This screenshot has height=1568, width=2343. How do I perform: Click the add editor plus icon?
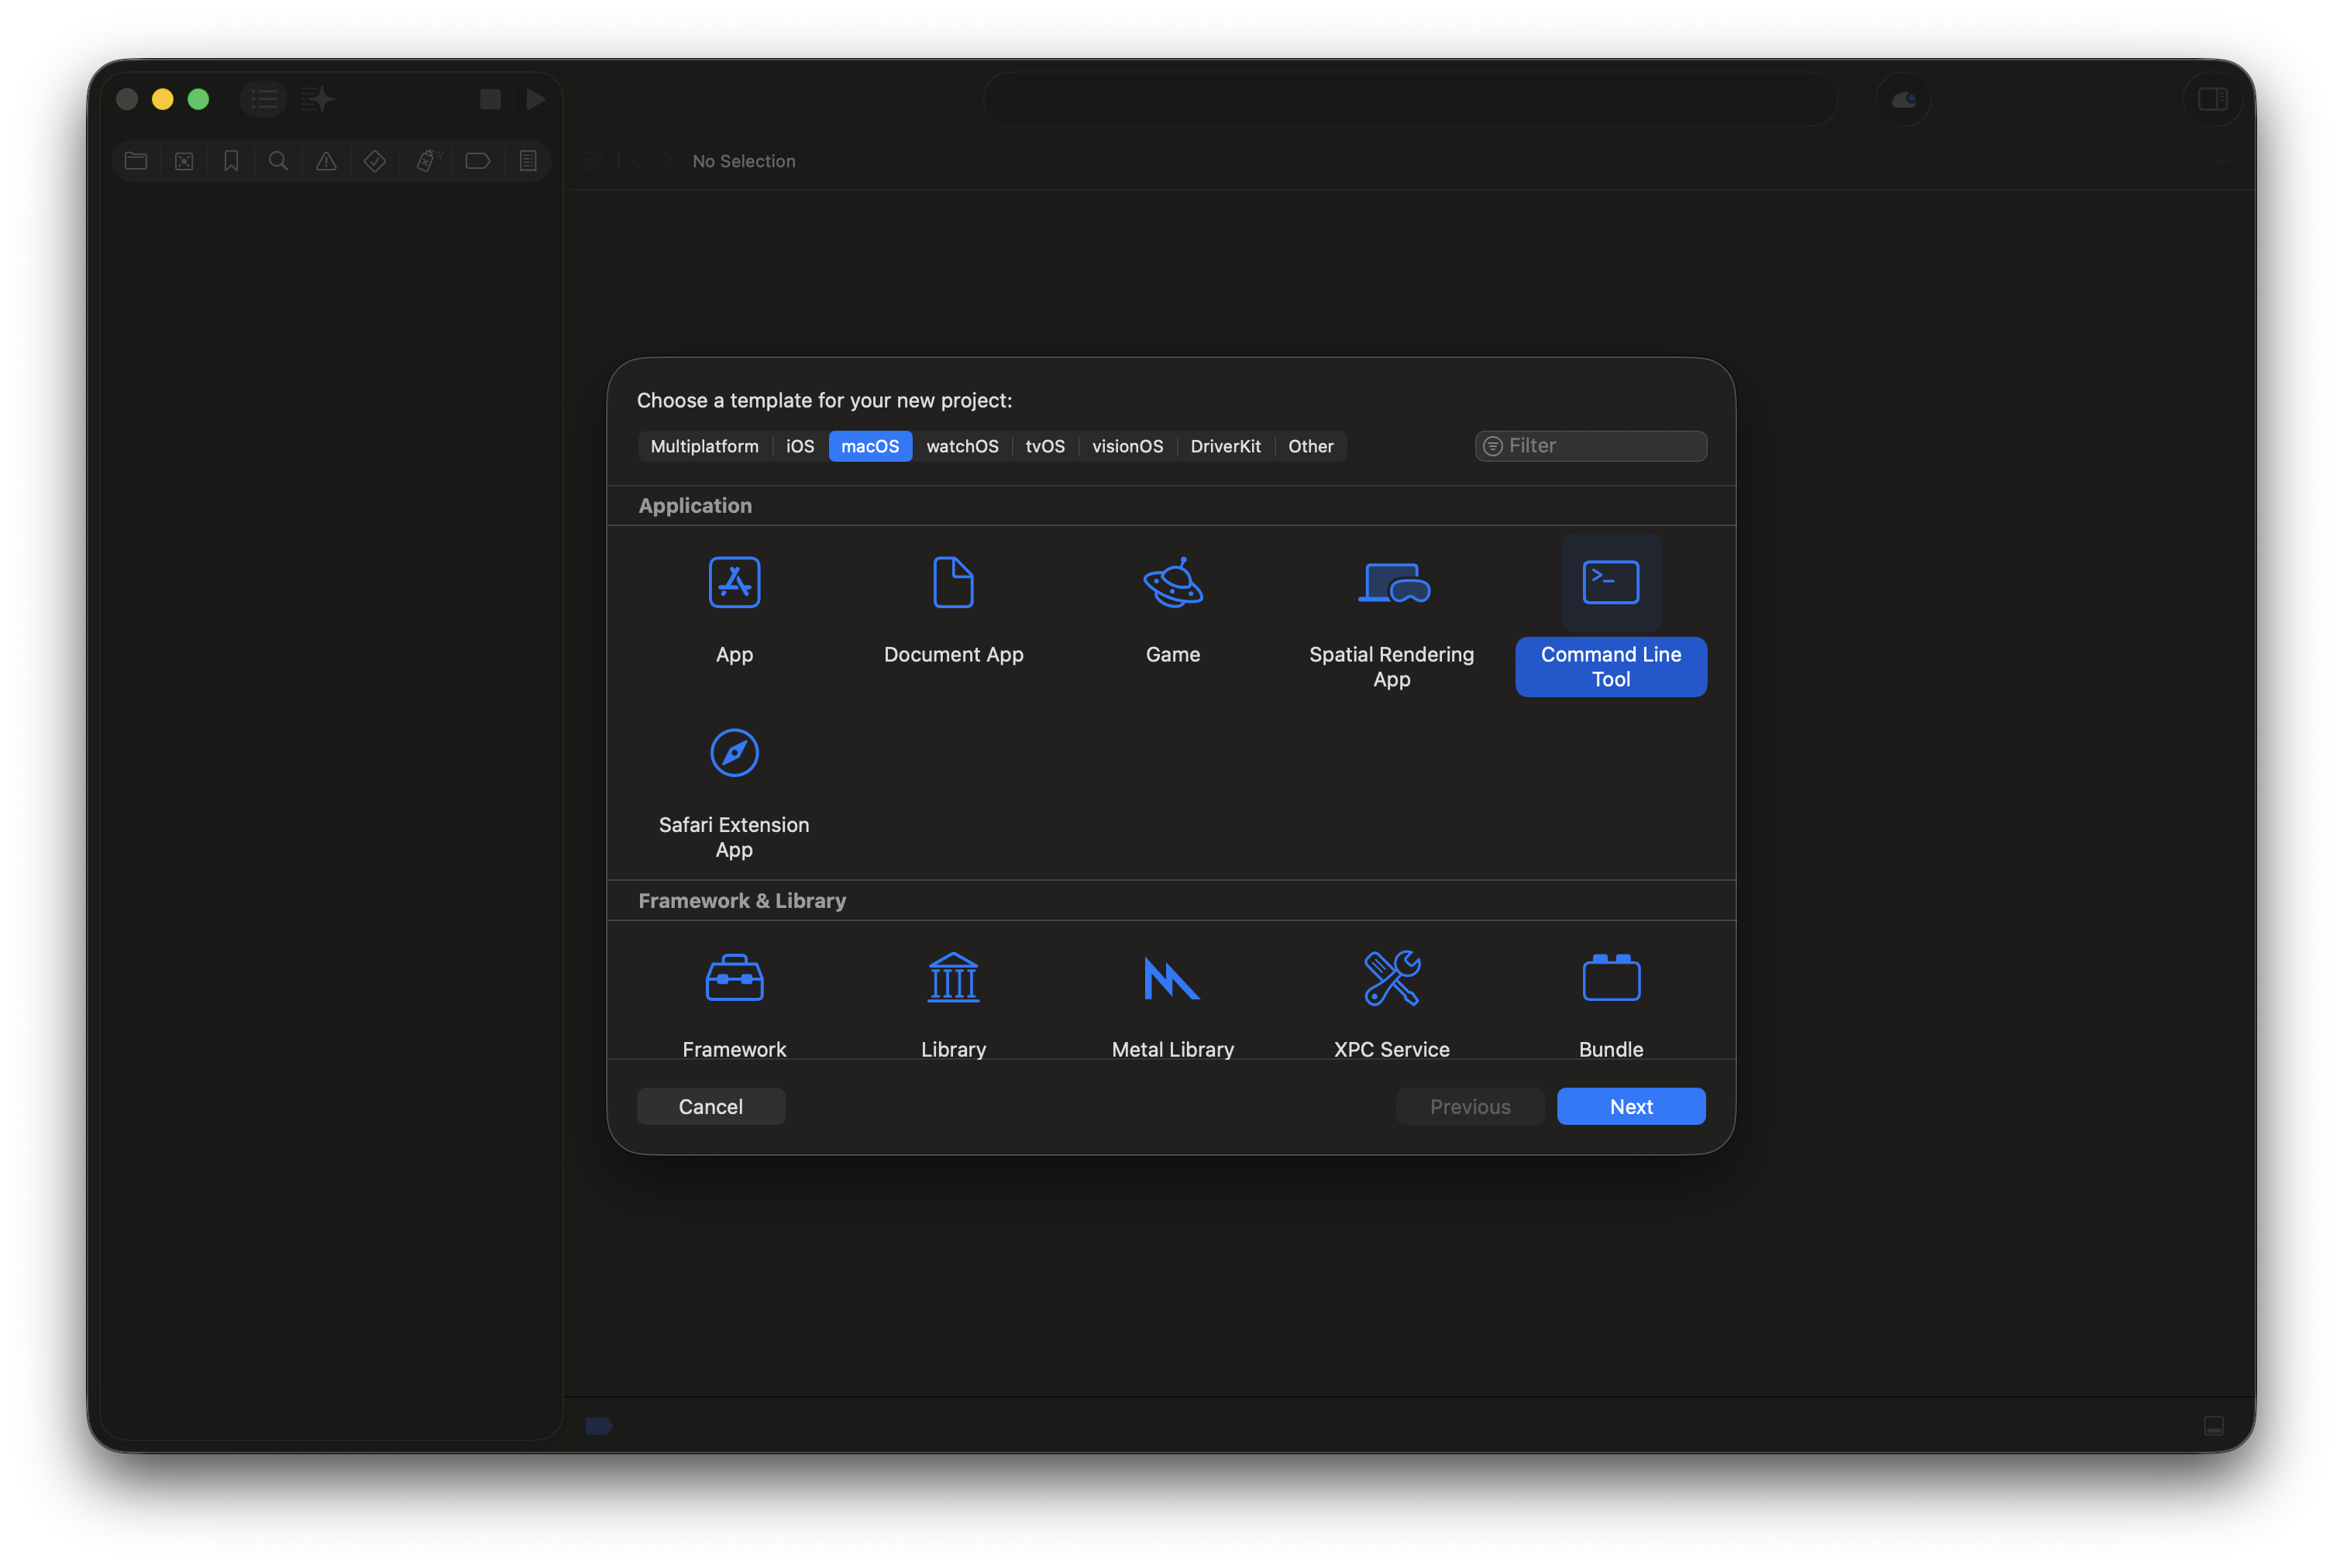[x=2220, y=161]
